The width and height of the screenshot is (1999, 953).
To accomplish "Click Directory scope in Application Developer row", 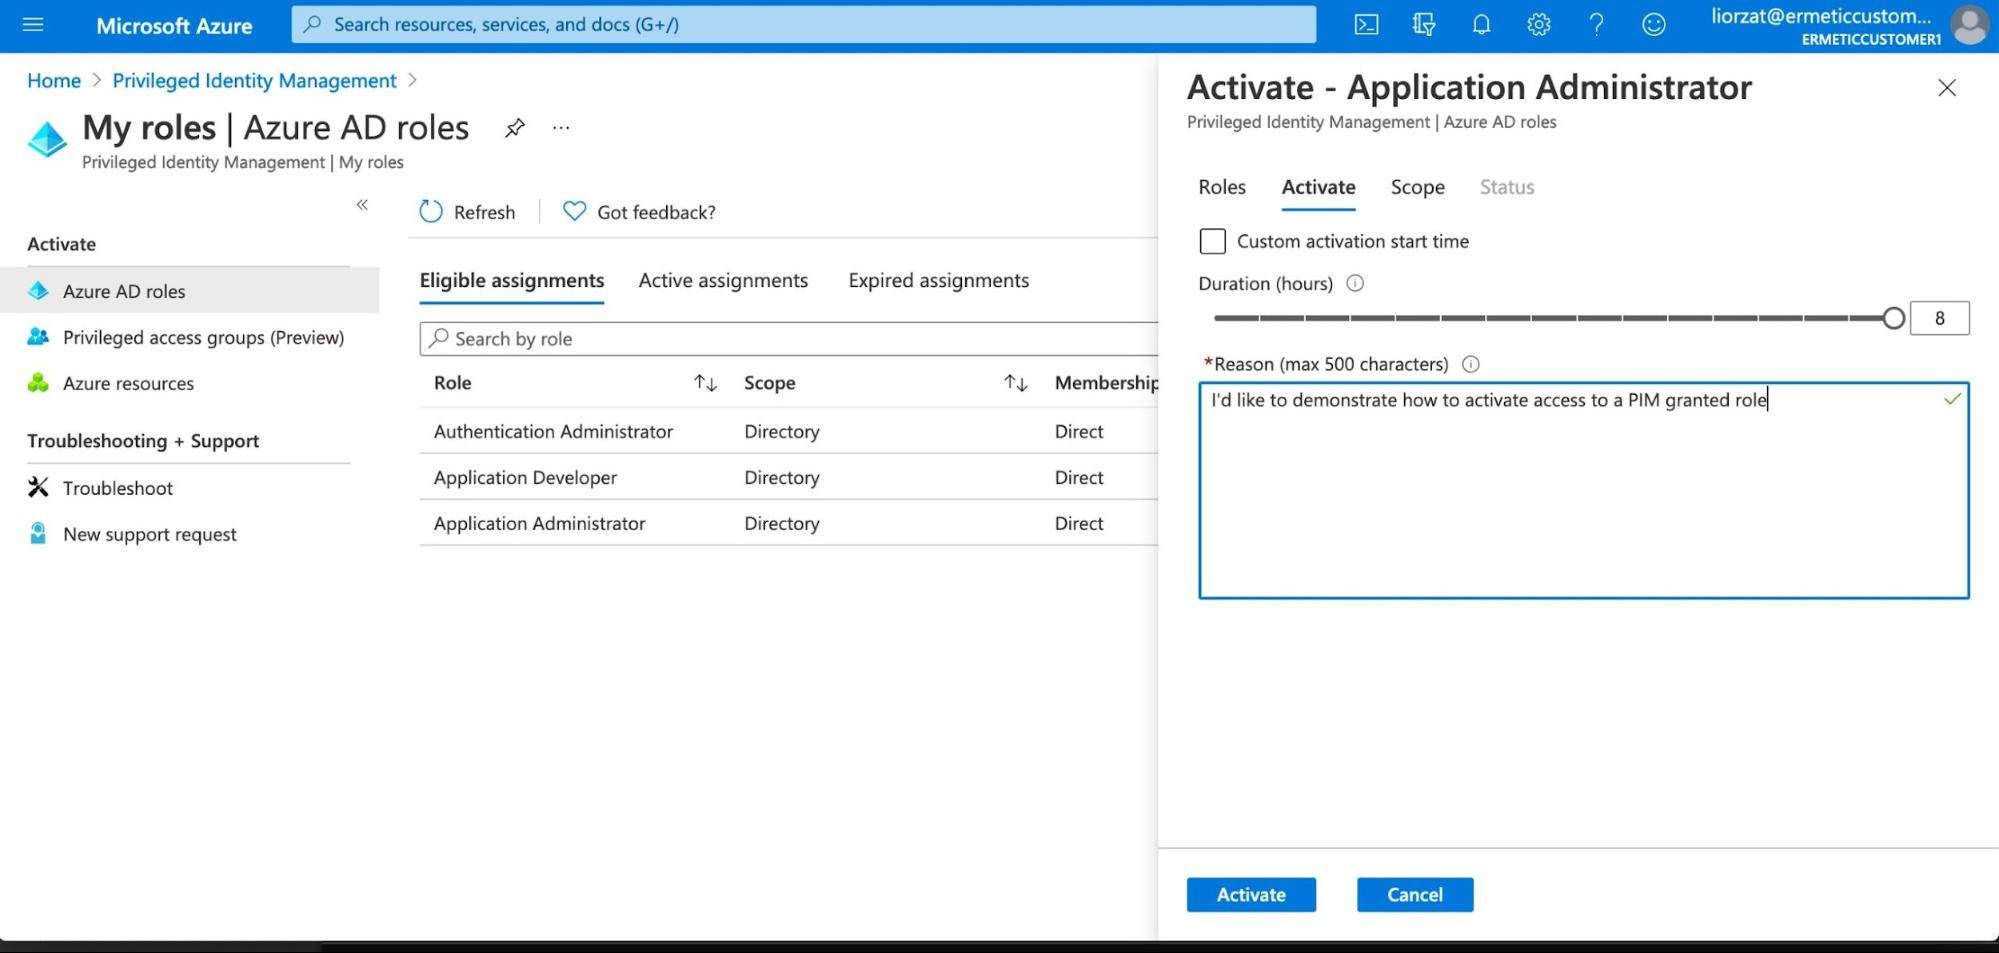I will [x=781, y=478].
